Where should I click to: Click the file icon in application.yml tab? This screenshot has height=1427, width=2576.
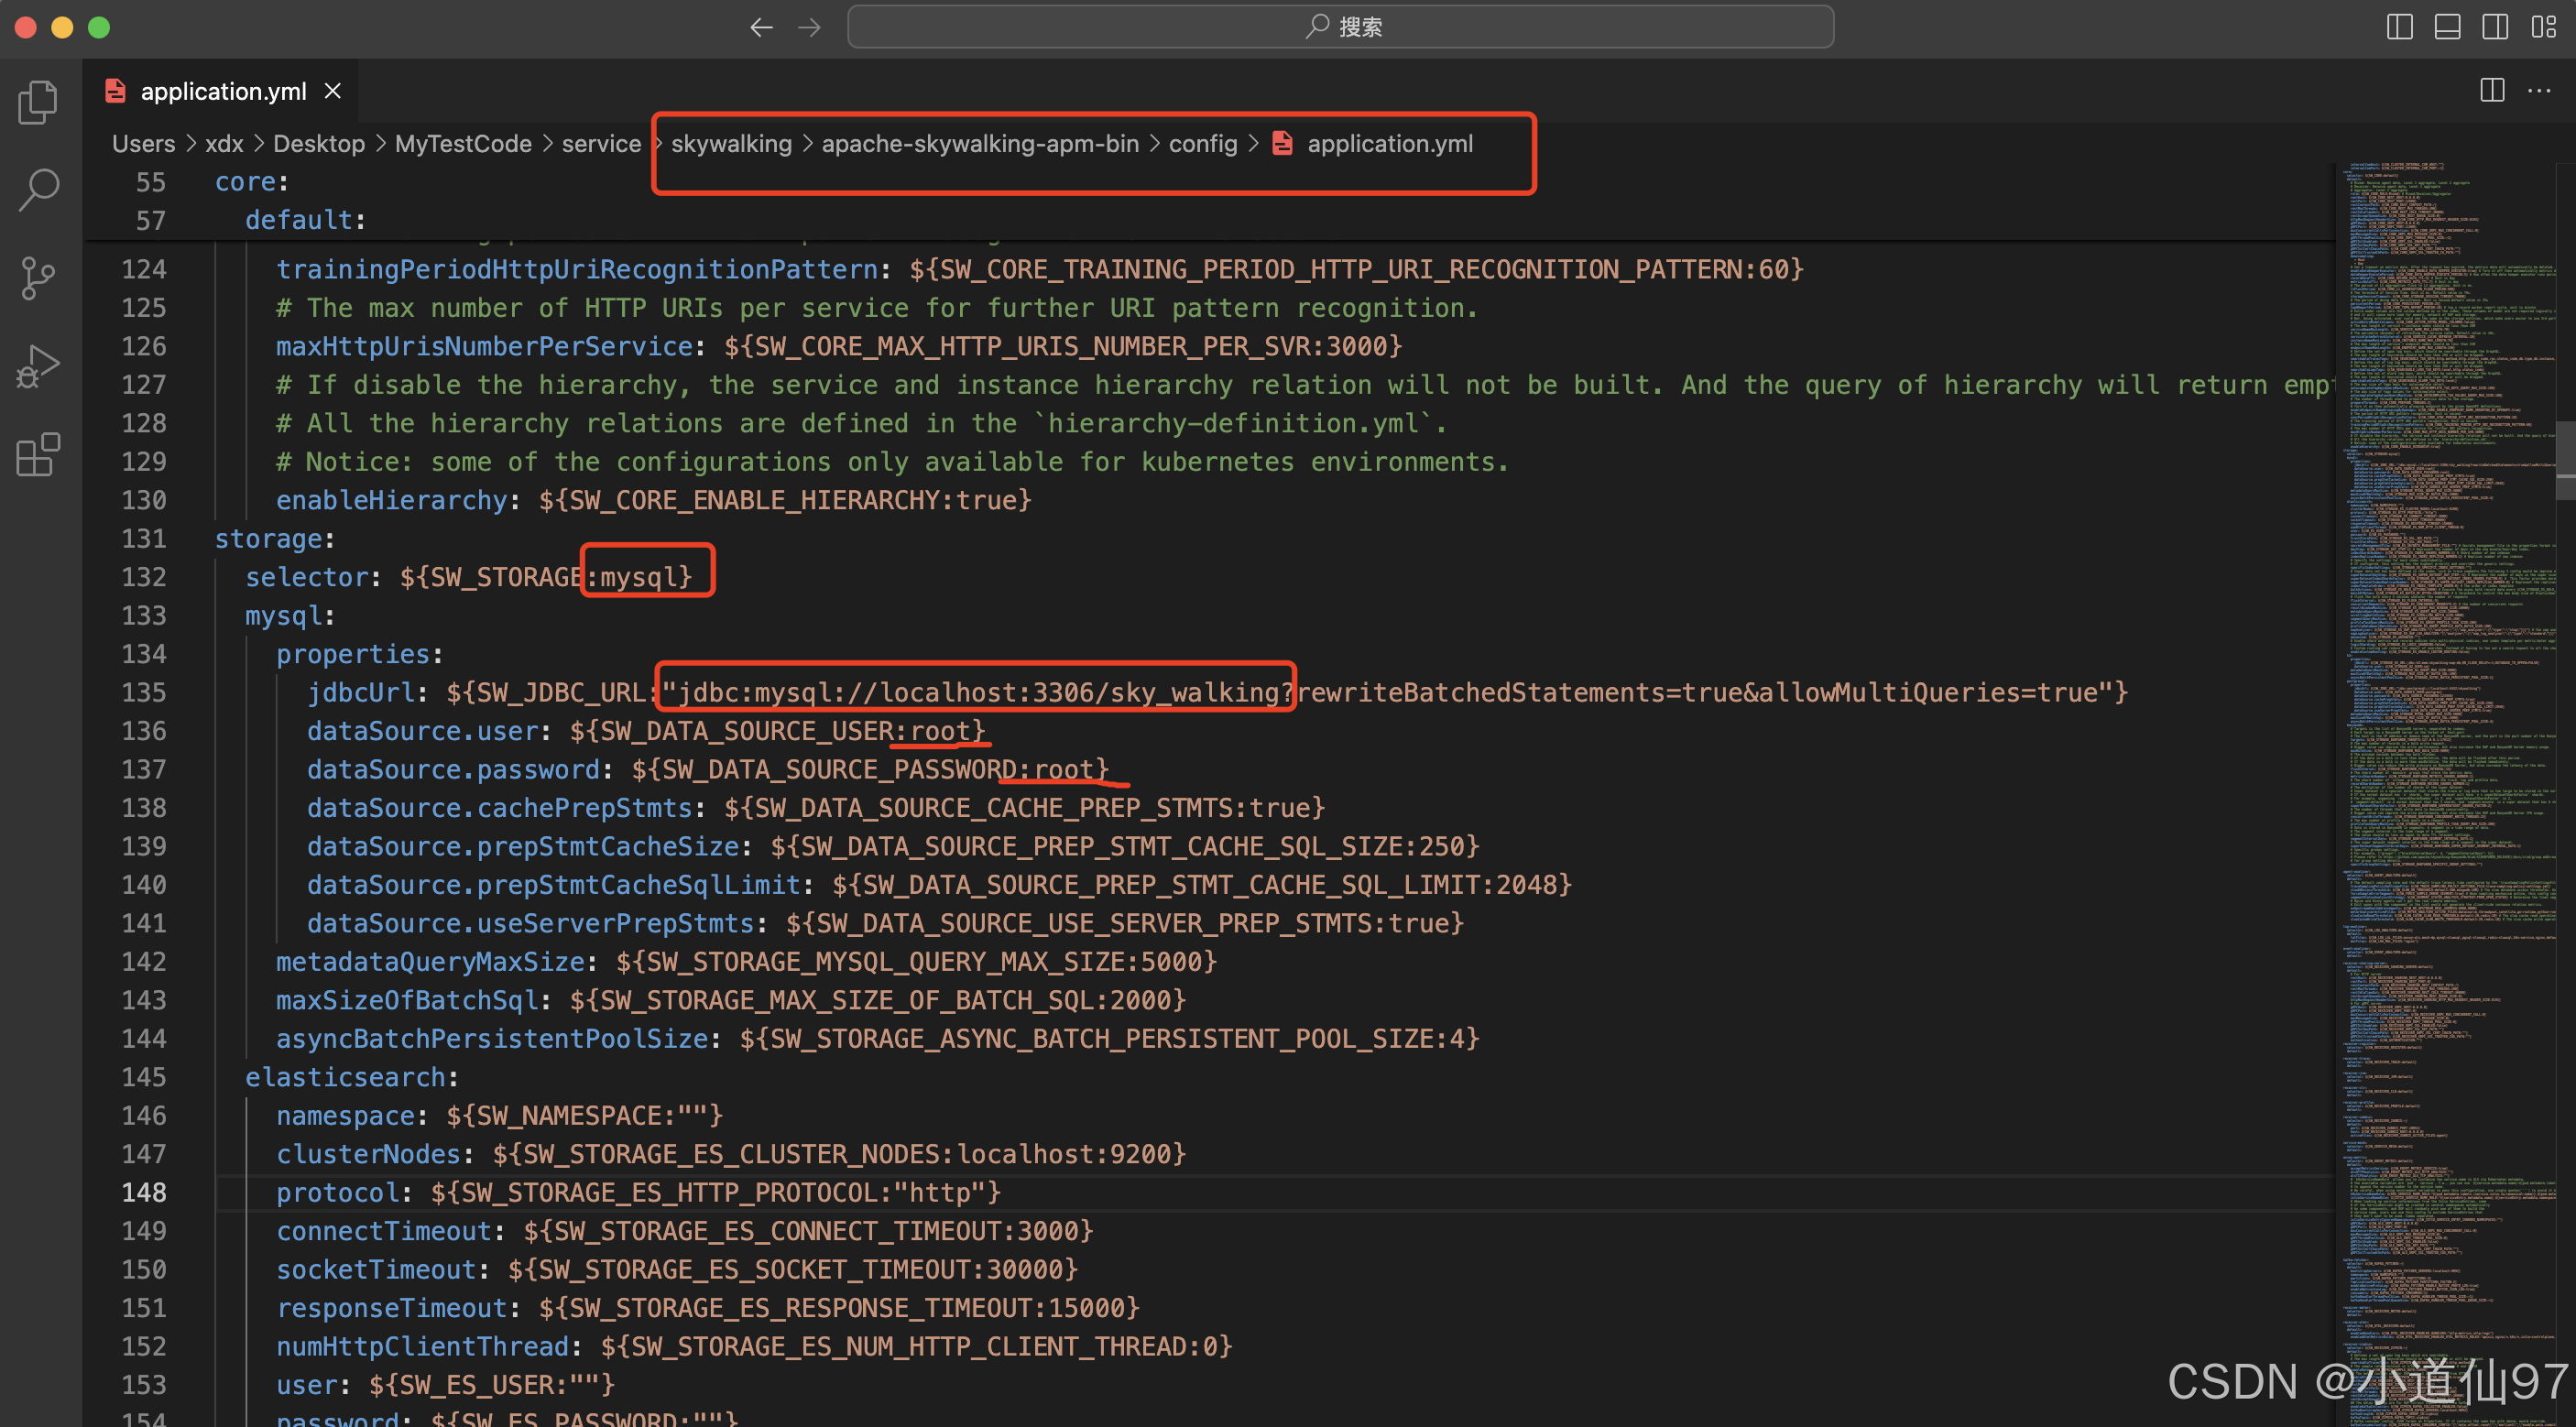click(x=116, y=91)
